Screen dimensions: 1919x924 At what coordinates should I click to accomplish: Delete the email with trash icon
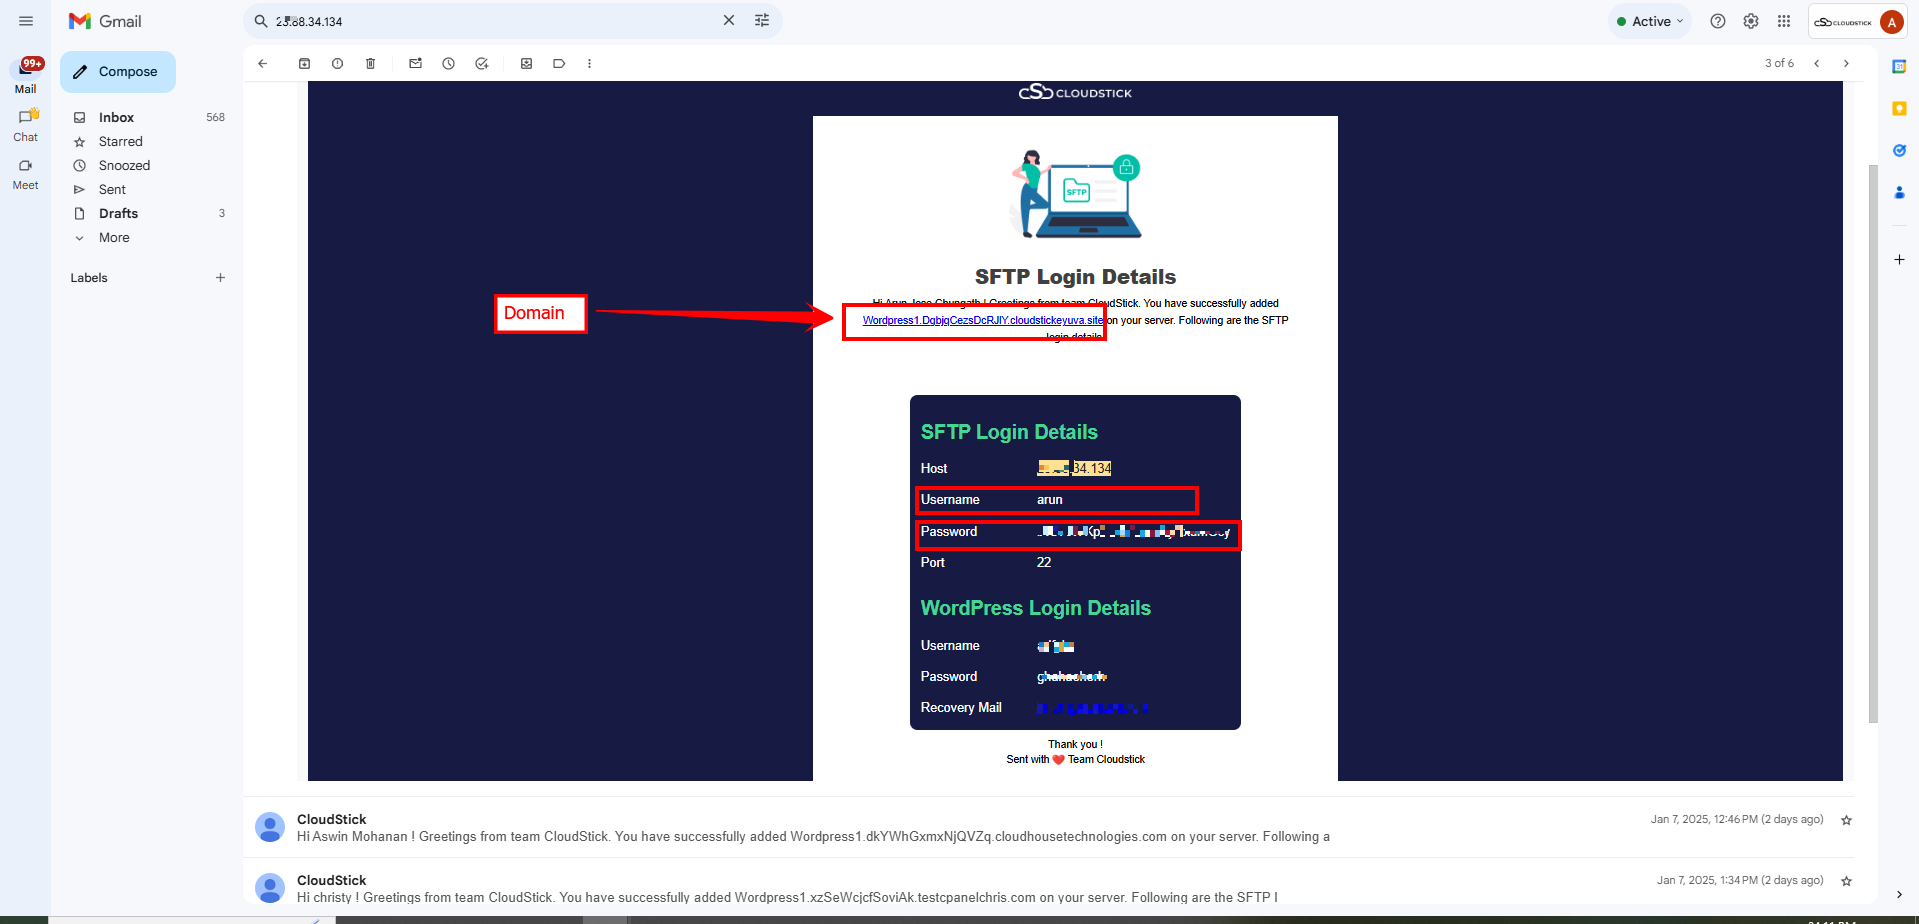[370, 64]
